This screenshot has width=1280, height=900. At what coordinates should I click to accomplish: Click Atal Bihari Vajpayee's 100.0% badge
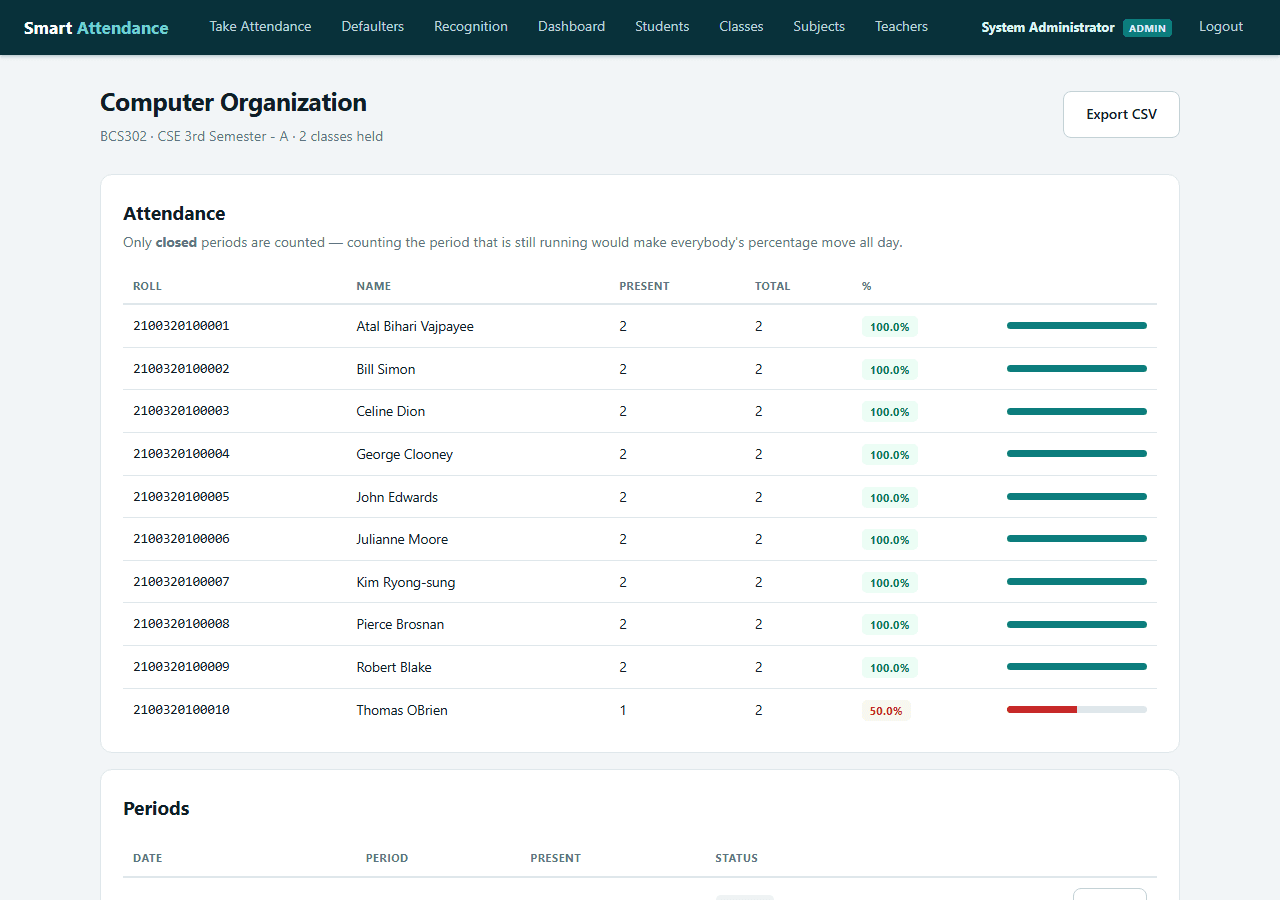[889, 327]
